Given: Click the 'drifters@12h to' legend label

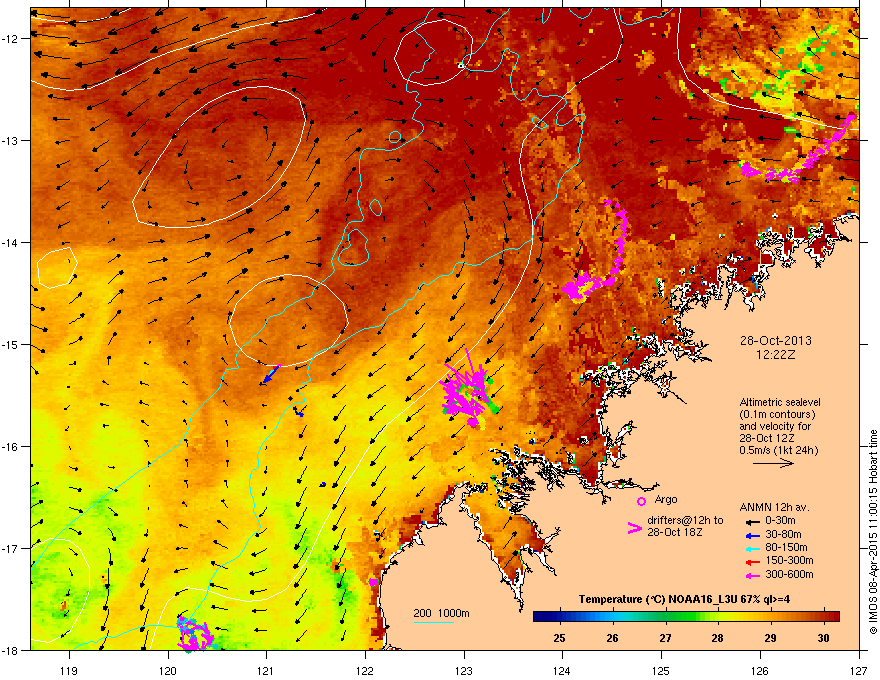Looking at the screenshot, I should point(685,521).
